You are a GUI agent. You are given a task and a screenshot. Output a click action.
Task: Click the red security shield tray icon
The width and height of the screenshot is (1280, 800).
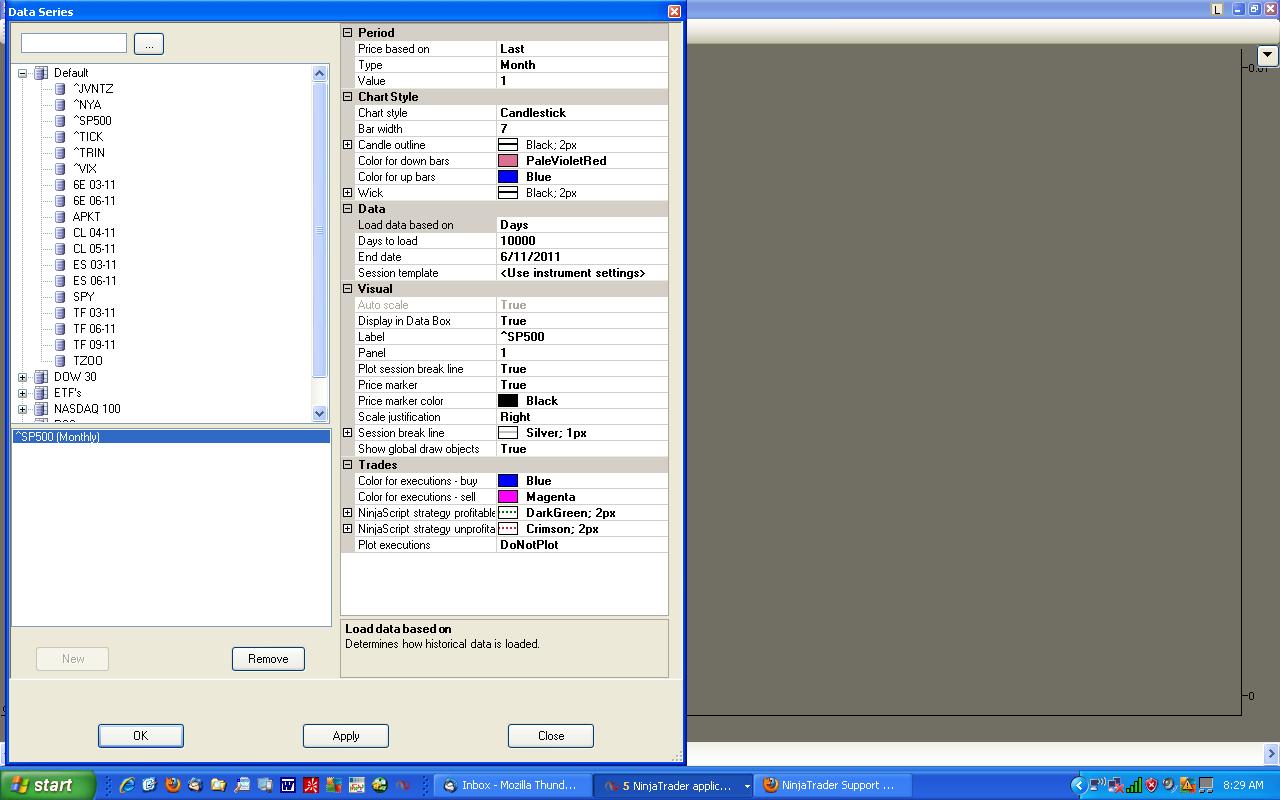click(1151, 785)
